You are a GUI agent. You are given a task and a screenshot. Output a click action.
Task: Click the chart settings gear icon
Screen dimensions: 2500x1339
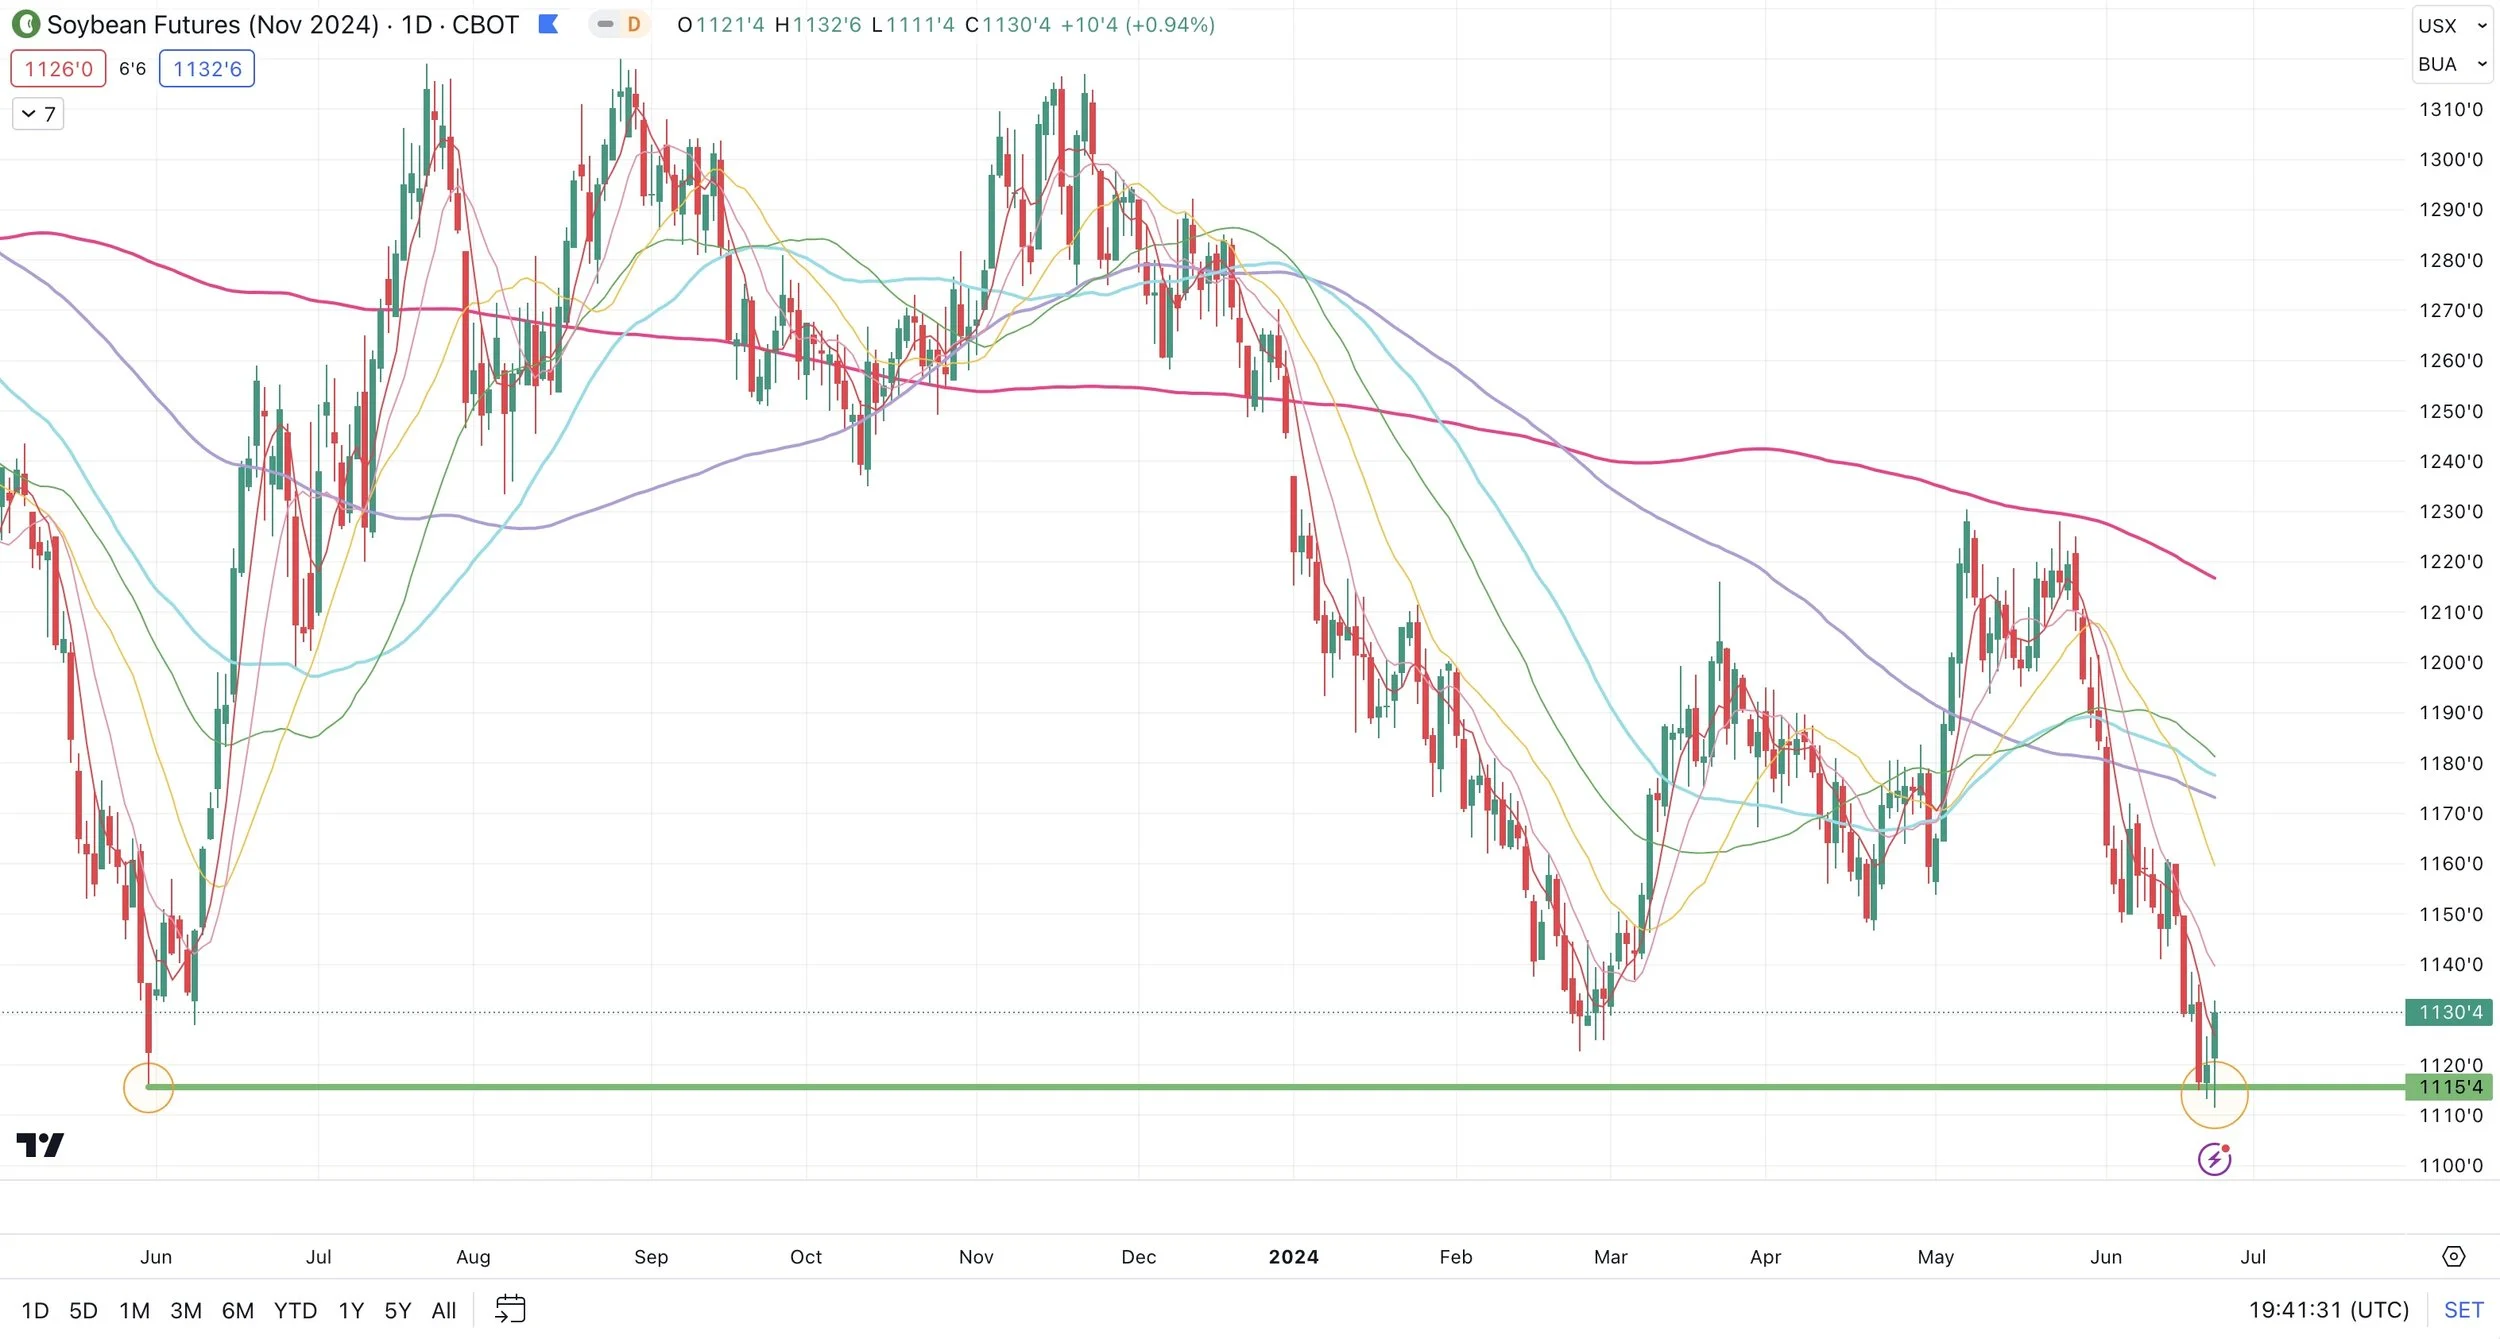coord(2454,1257)
